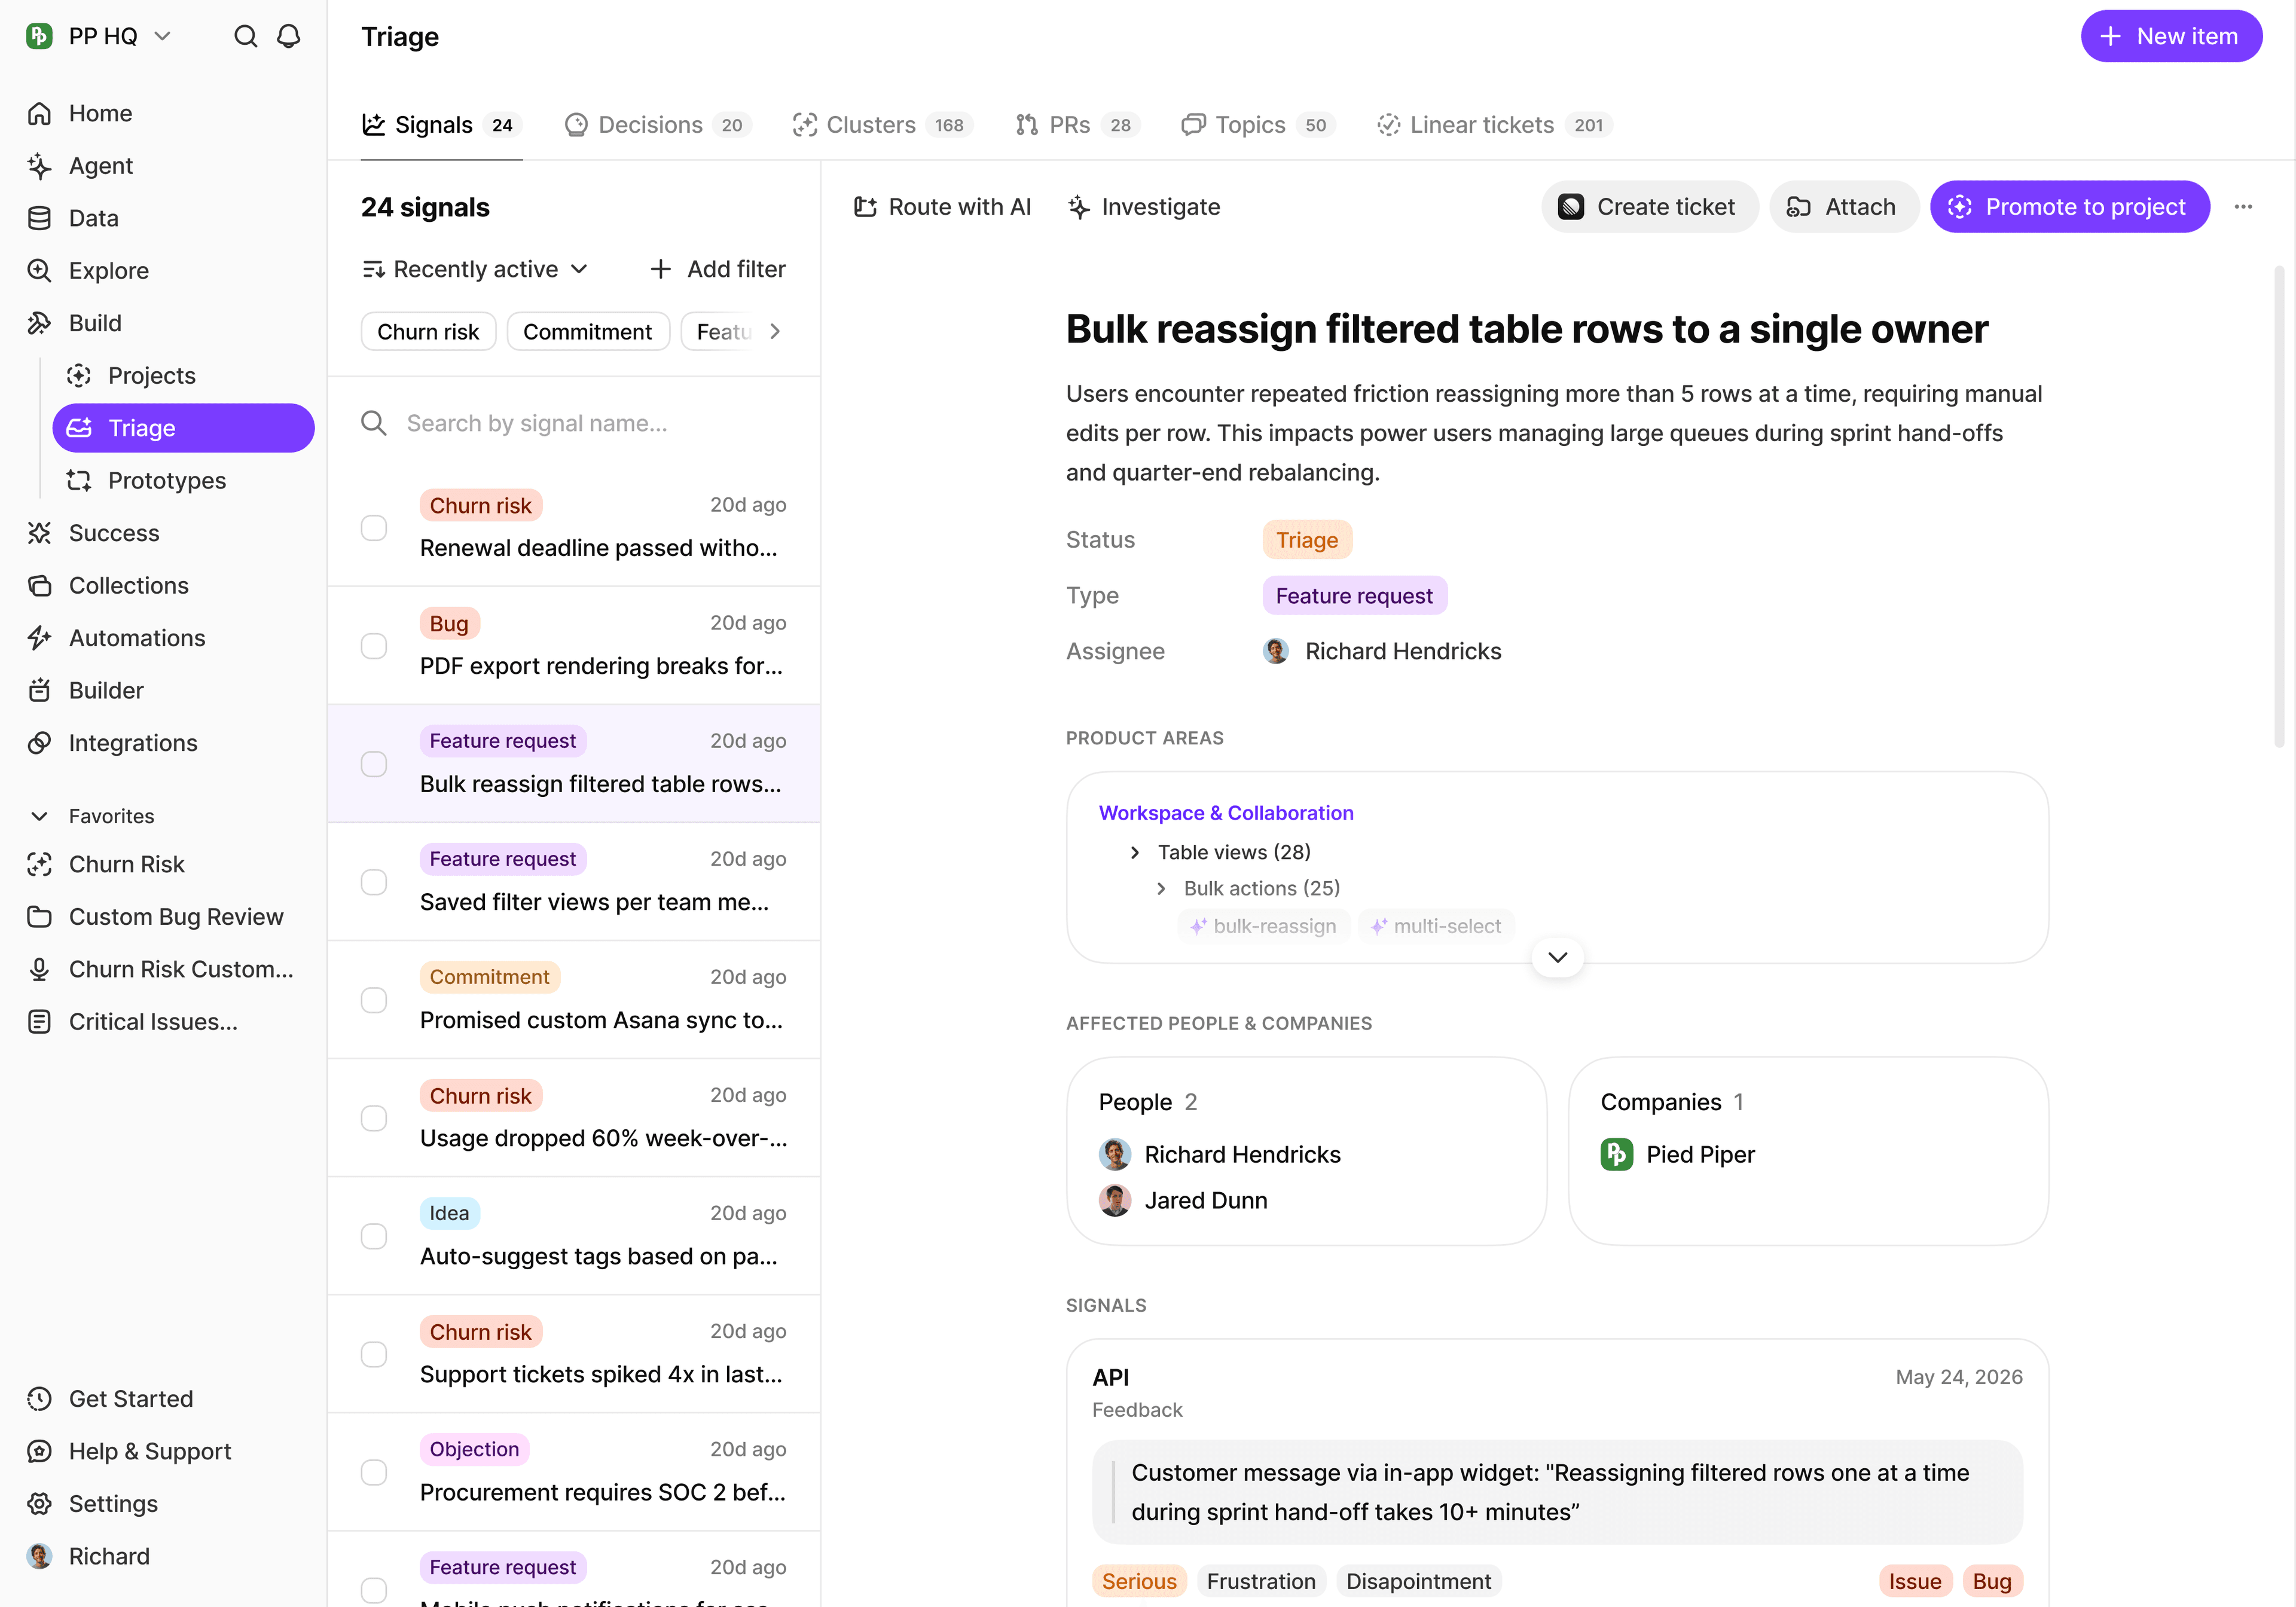Select checkbox for Bulk reassign filtered signal
Image resolution: width=2296 pixels, height=1607 pixels.
point(374,764)
